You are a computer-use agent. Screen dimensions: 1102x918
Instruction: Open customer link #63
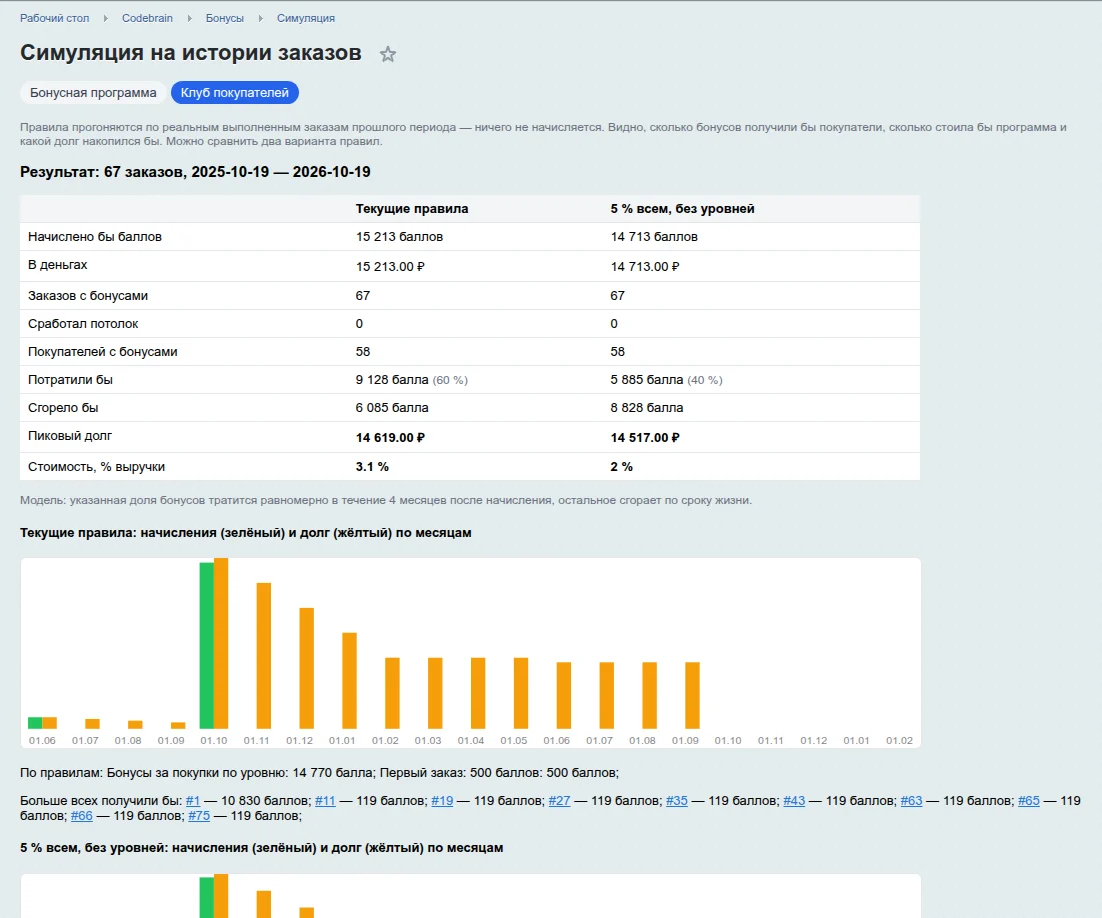coord(912,801)
